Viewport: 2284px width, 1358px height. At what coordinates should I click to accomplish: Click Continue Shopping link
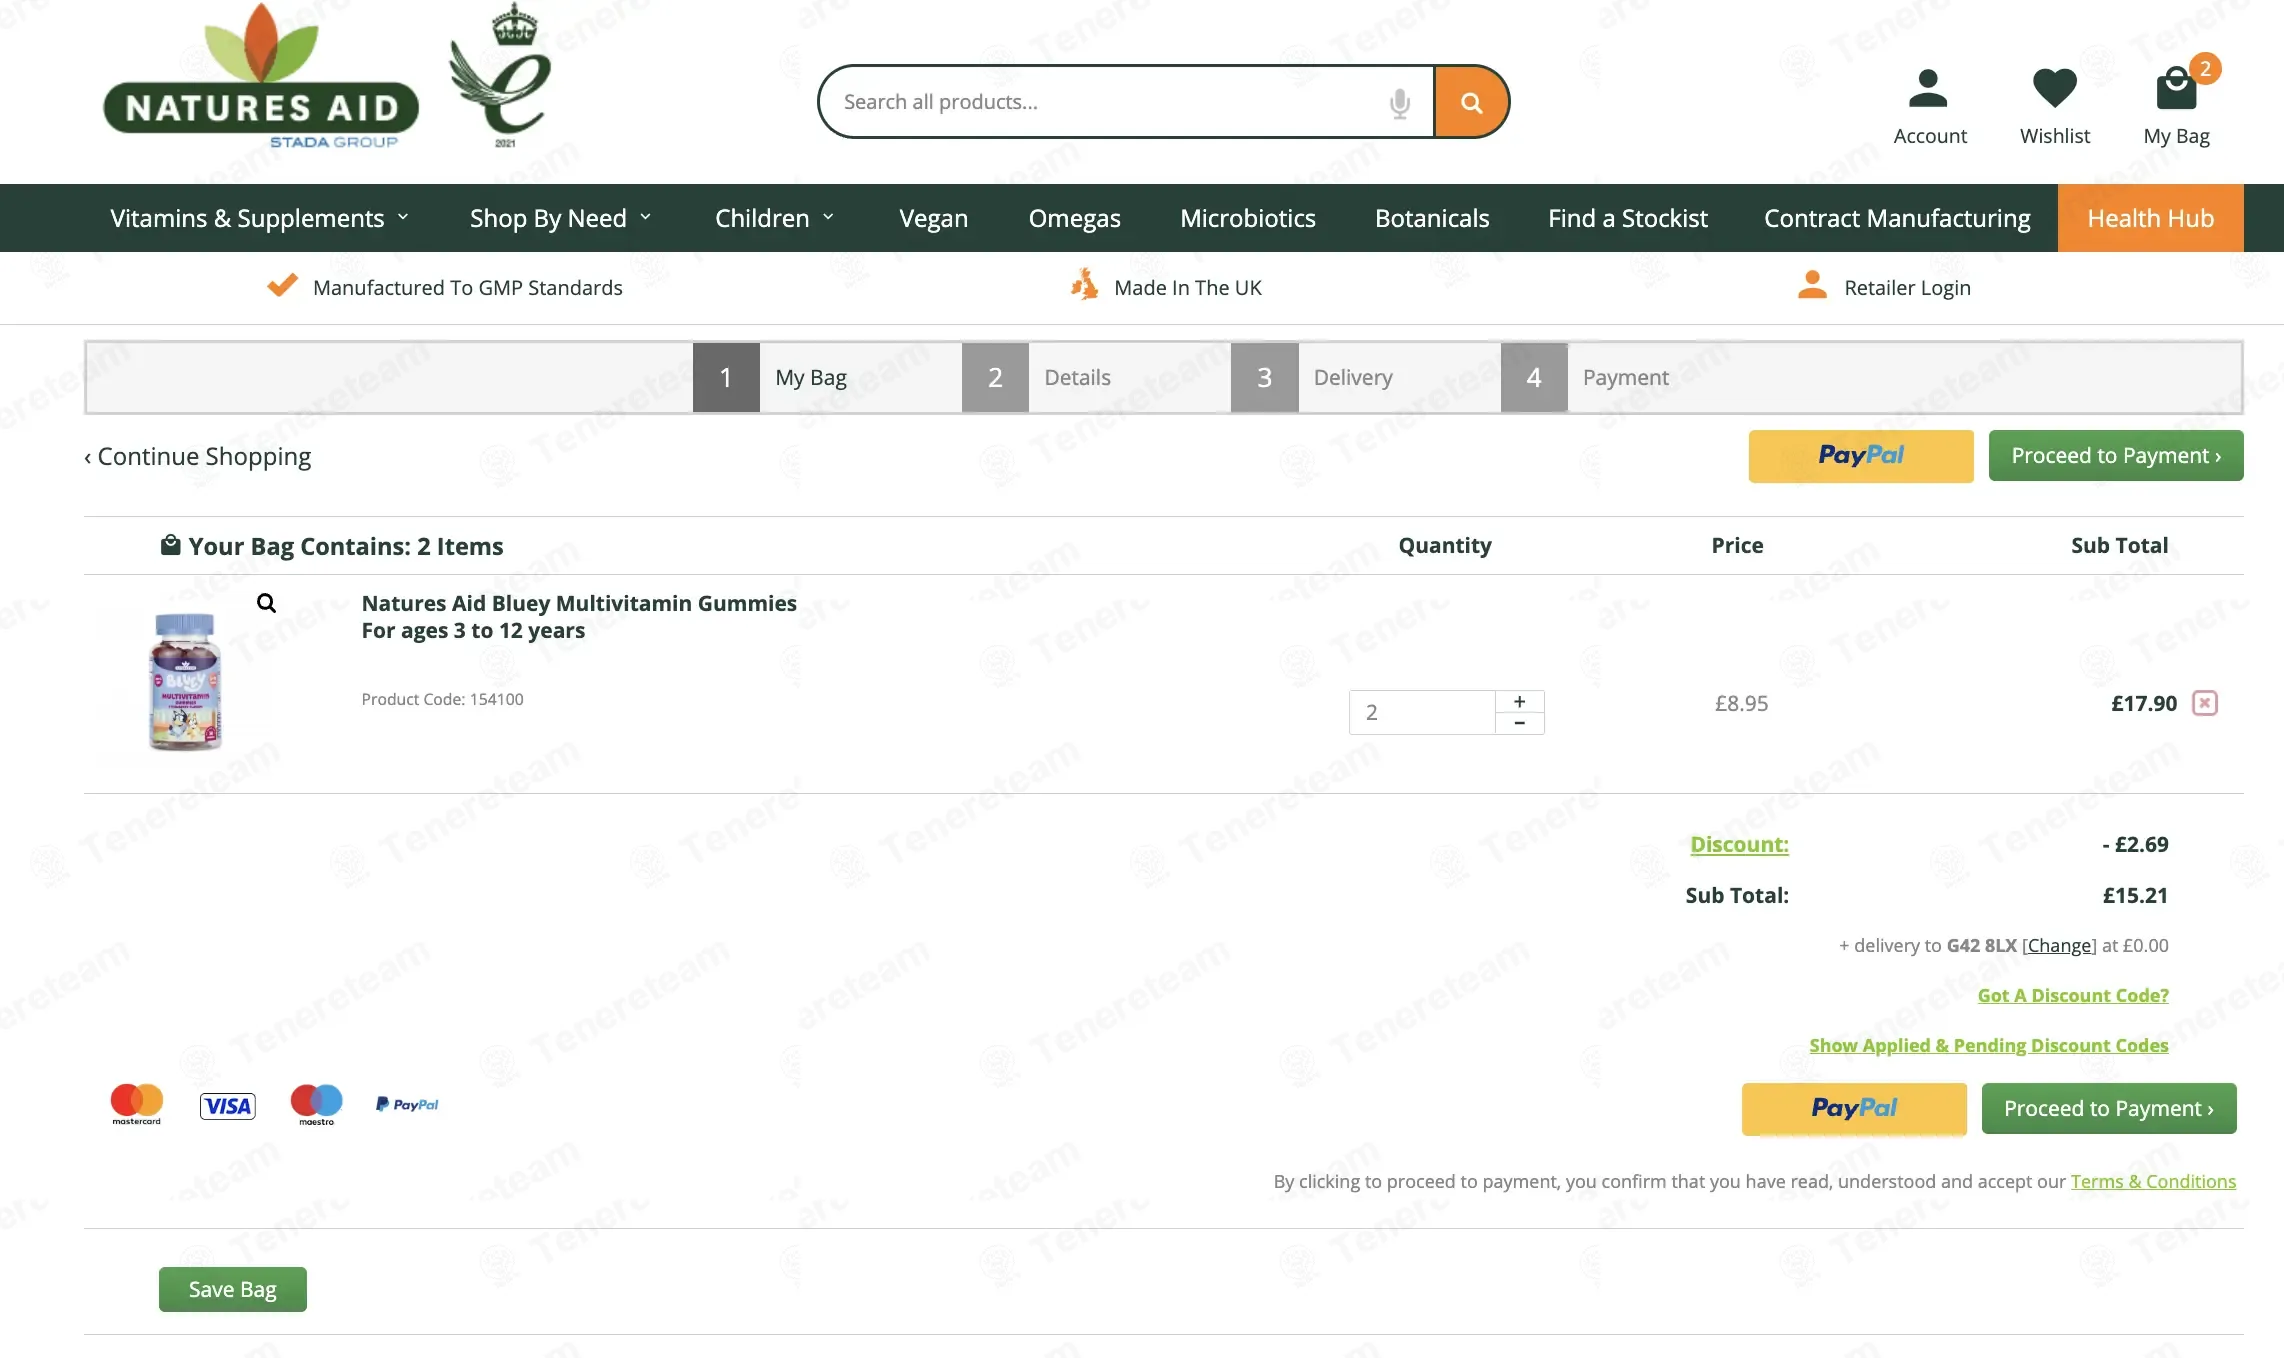pyautogui.click(x=197, y=456)
